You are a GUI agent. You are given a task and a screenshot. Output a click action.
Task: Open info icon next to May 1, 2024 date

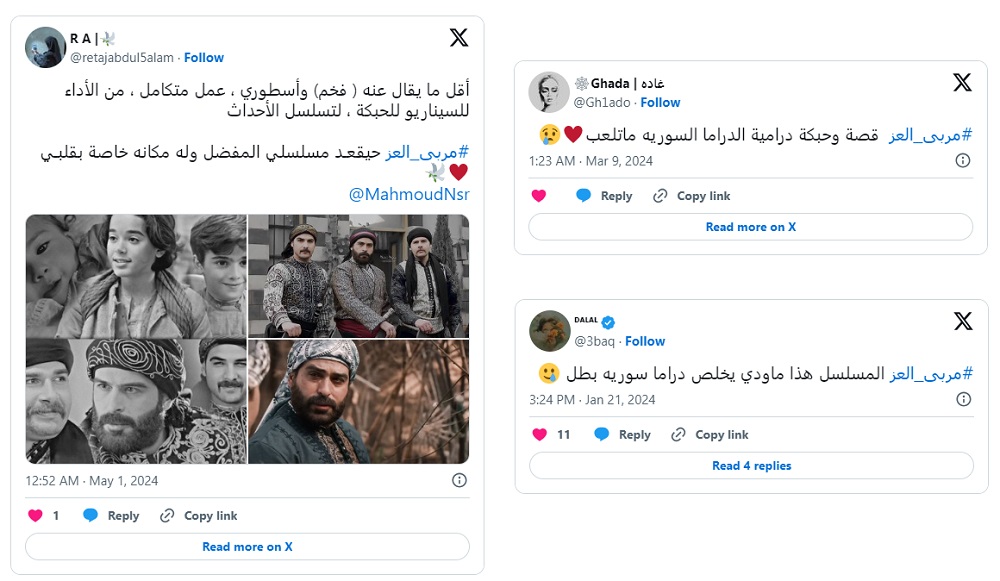pyautogui.click(x=459, y=480)
